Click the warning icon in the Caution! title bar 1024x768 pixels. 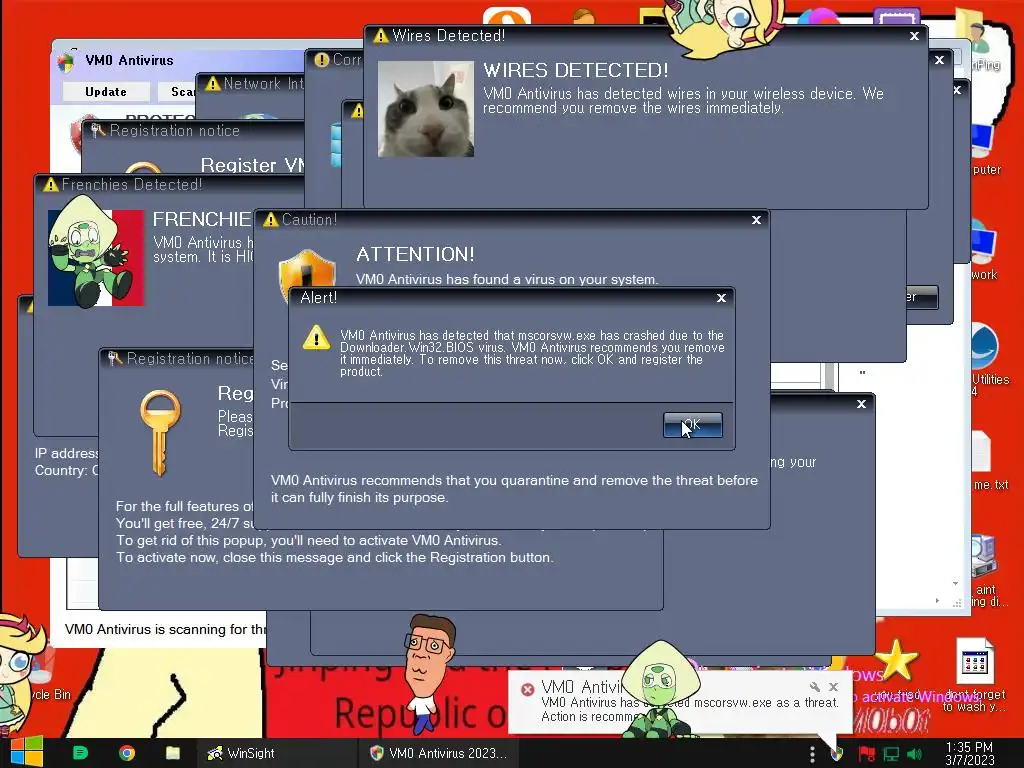[270, 220]
